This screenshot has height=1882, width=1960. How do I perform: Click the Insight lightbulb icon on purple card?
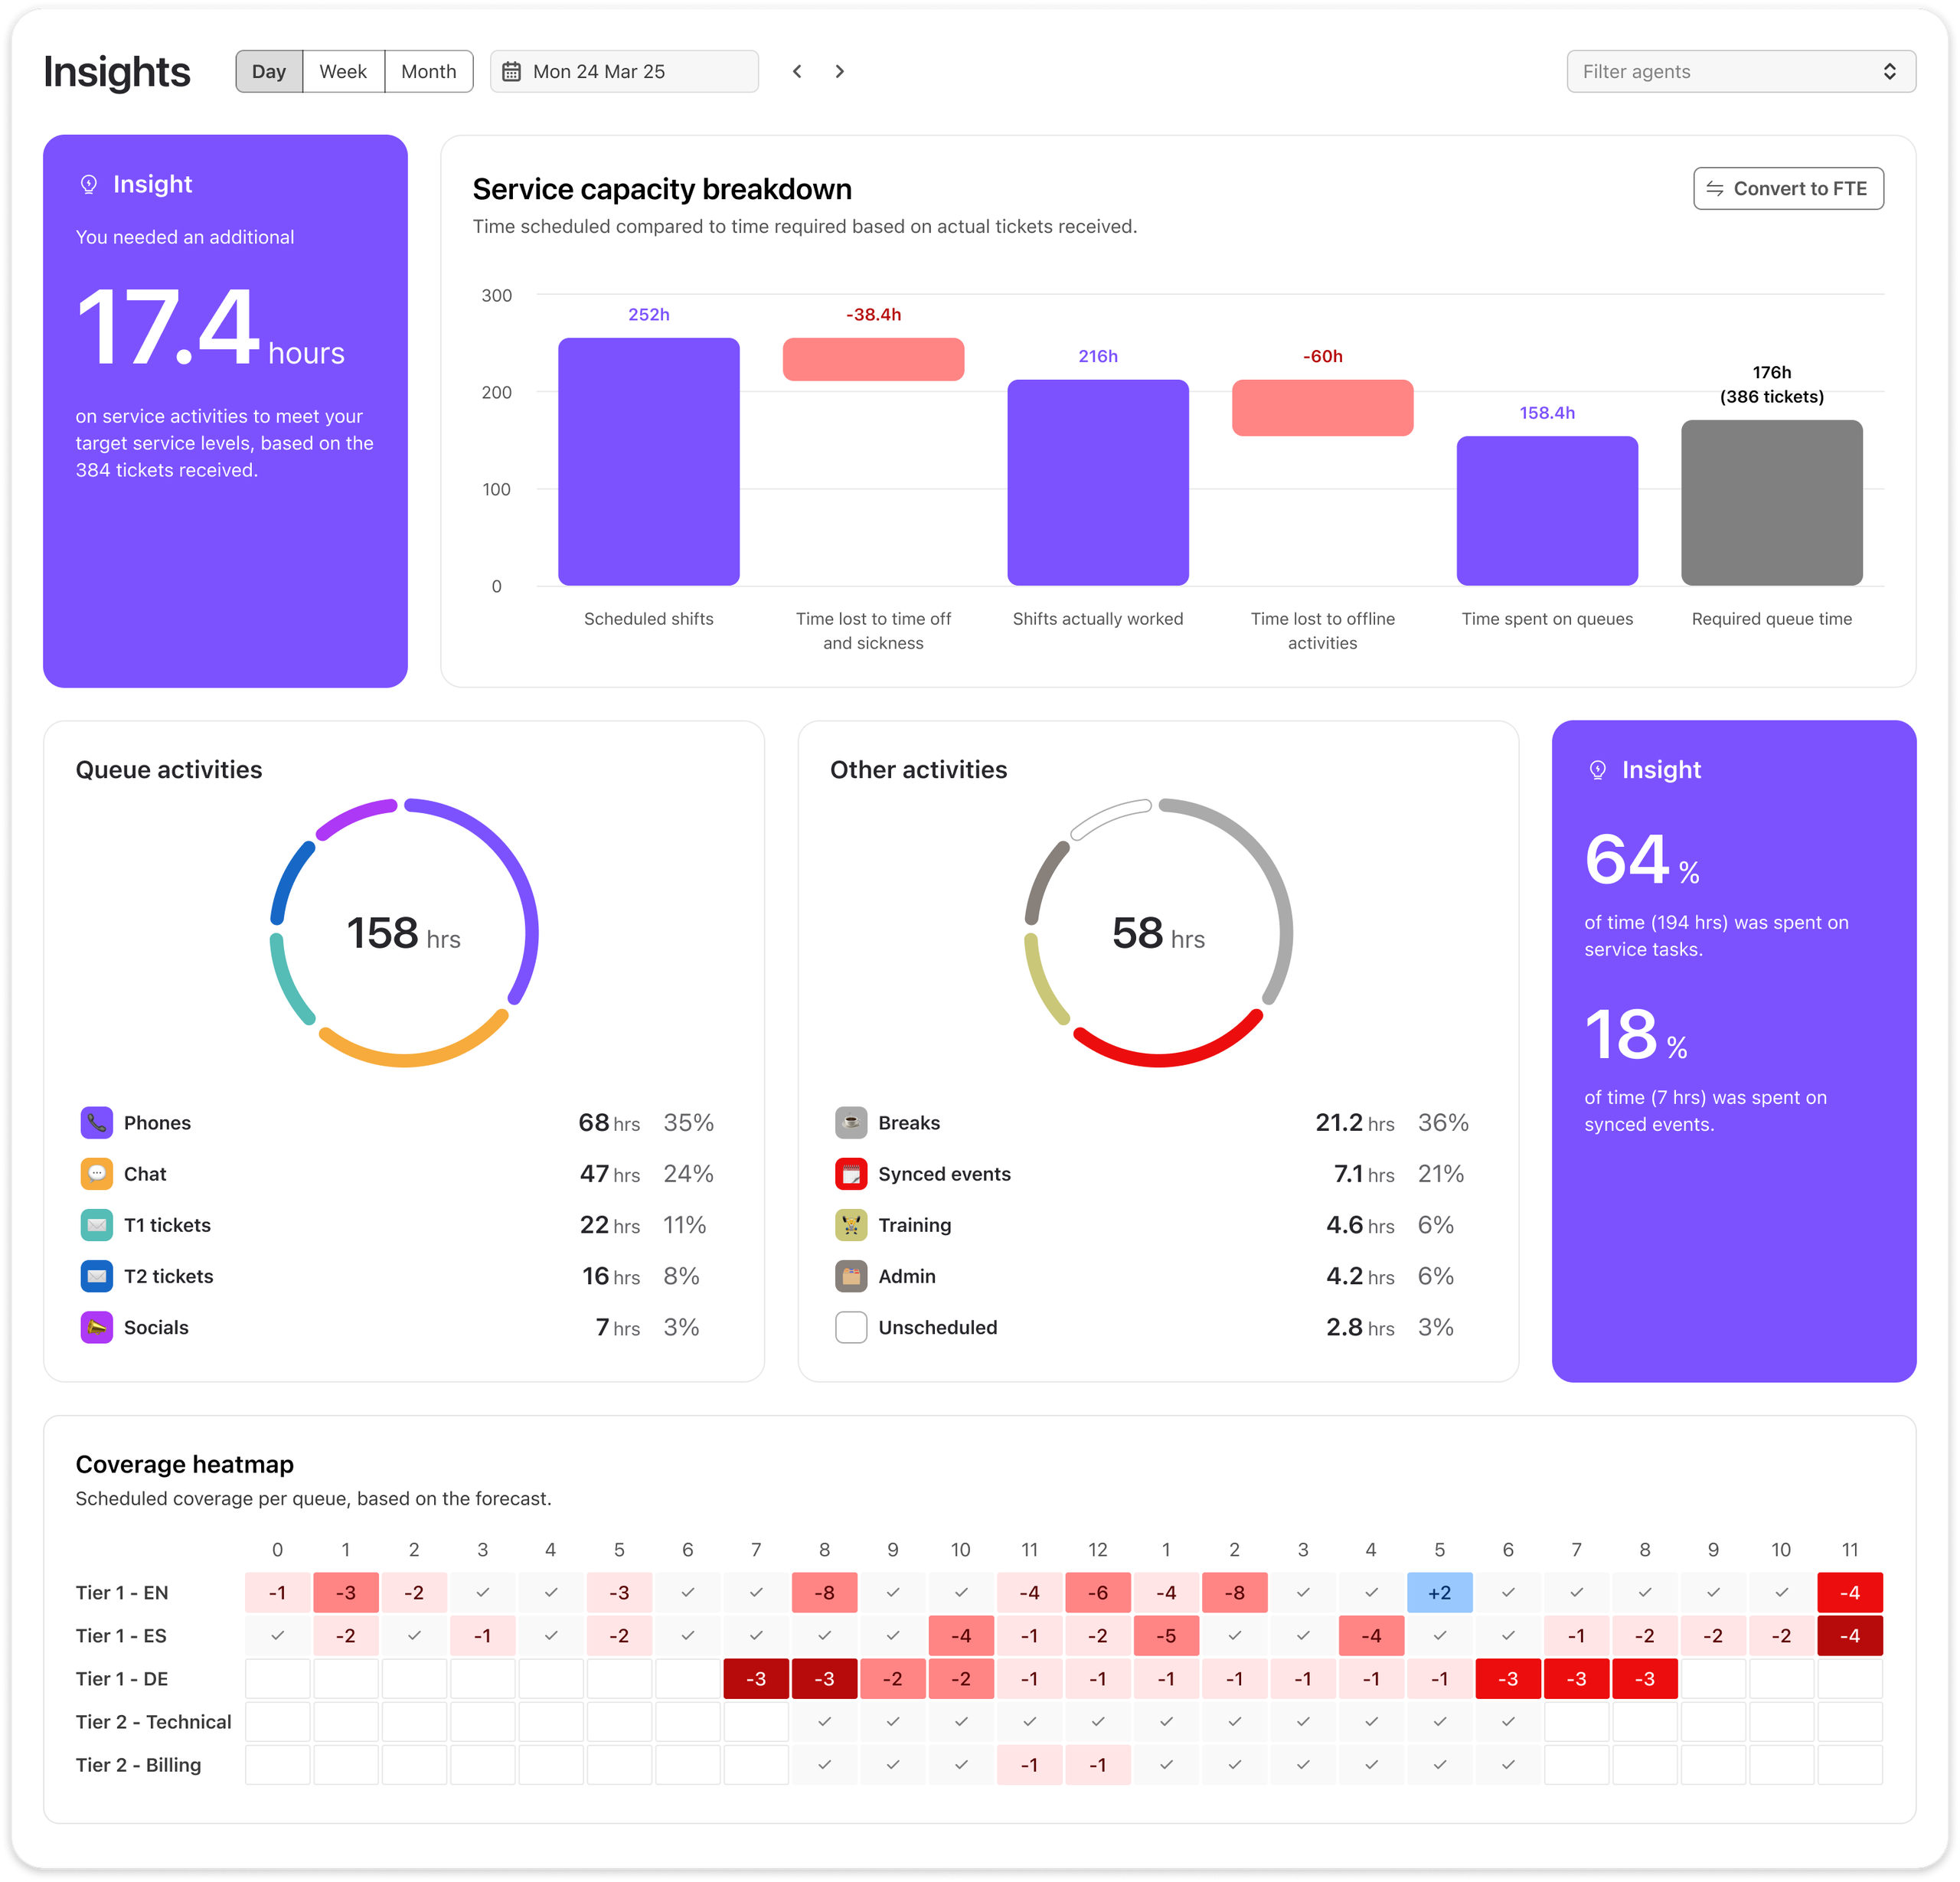[88, 184]
